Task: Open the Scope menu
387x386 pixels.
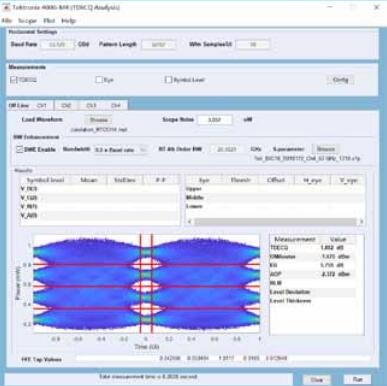Action: (27, 21)
